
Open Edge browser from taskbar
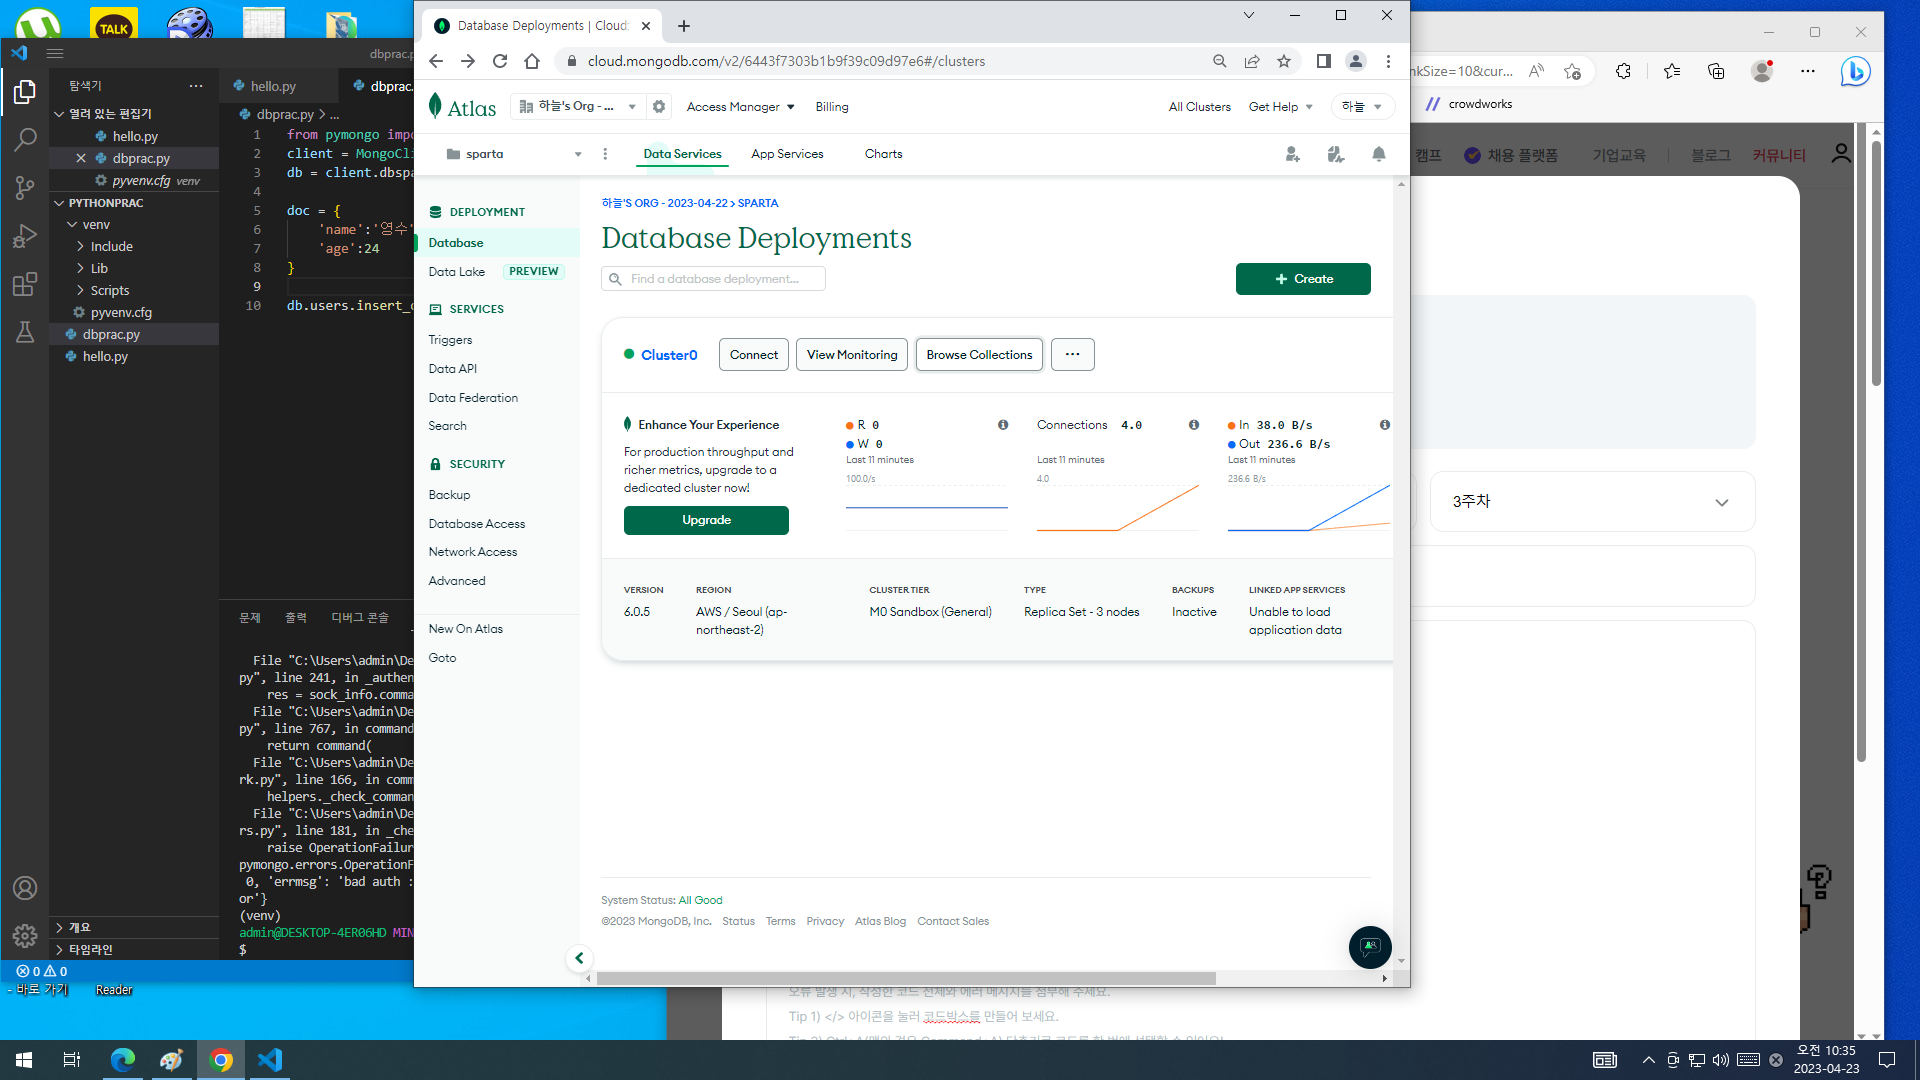123,1060
